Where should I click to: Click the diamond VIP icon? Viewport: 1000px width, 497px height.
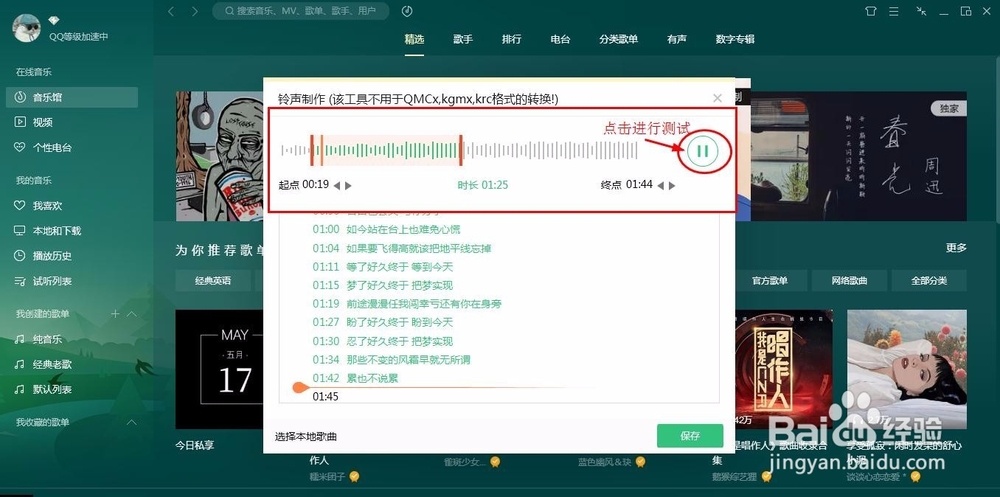pos(54,20)
